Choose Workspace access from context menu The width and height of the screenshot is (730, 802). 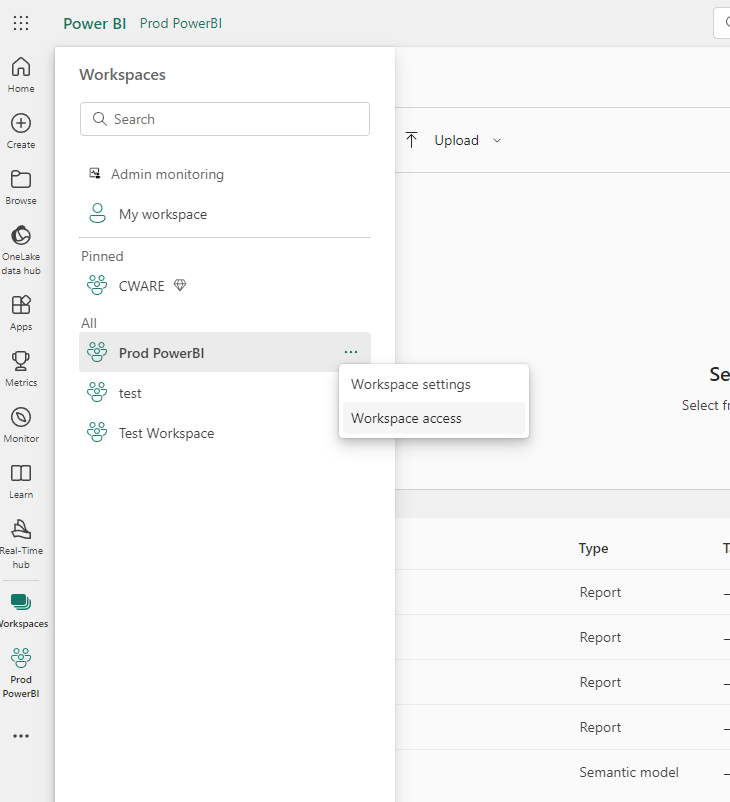click(406, 419)
